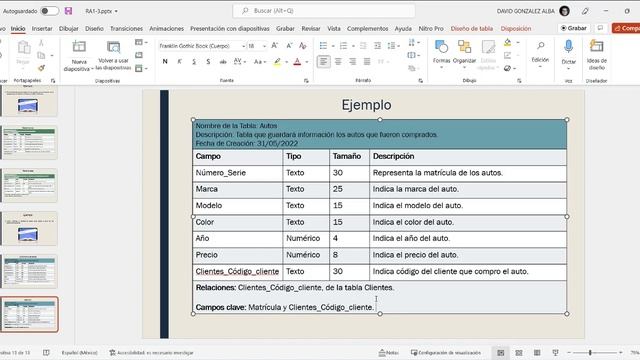Switch to the Transiciones tab
640x360 pixels.
click(x=127, y=29)
